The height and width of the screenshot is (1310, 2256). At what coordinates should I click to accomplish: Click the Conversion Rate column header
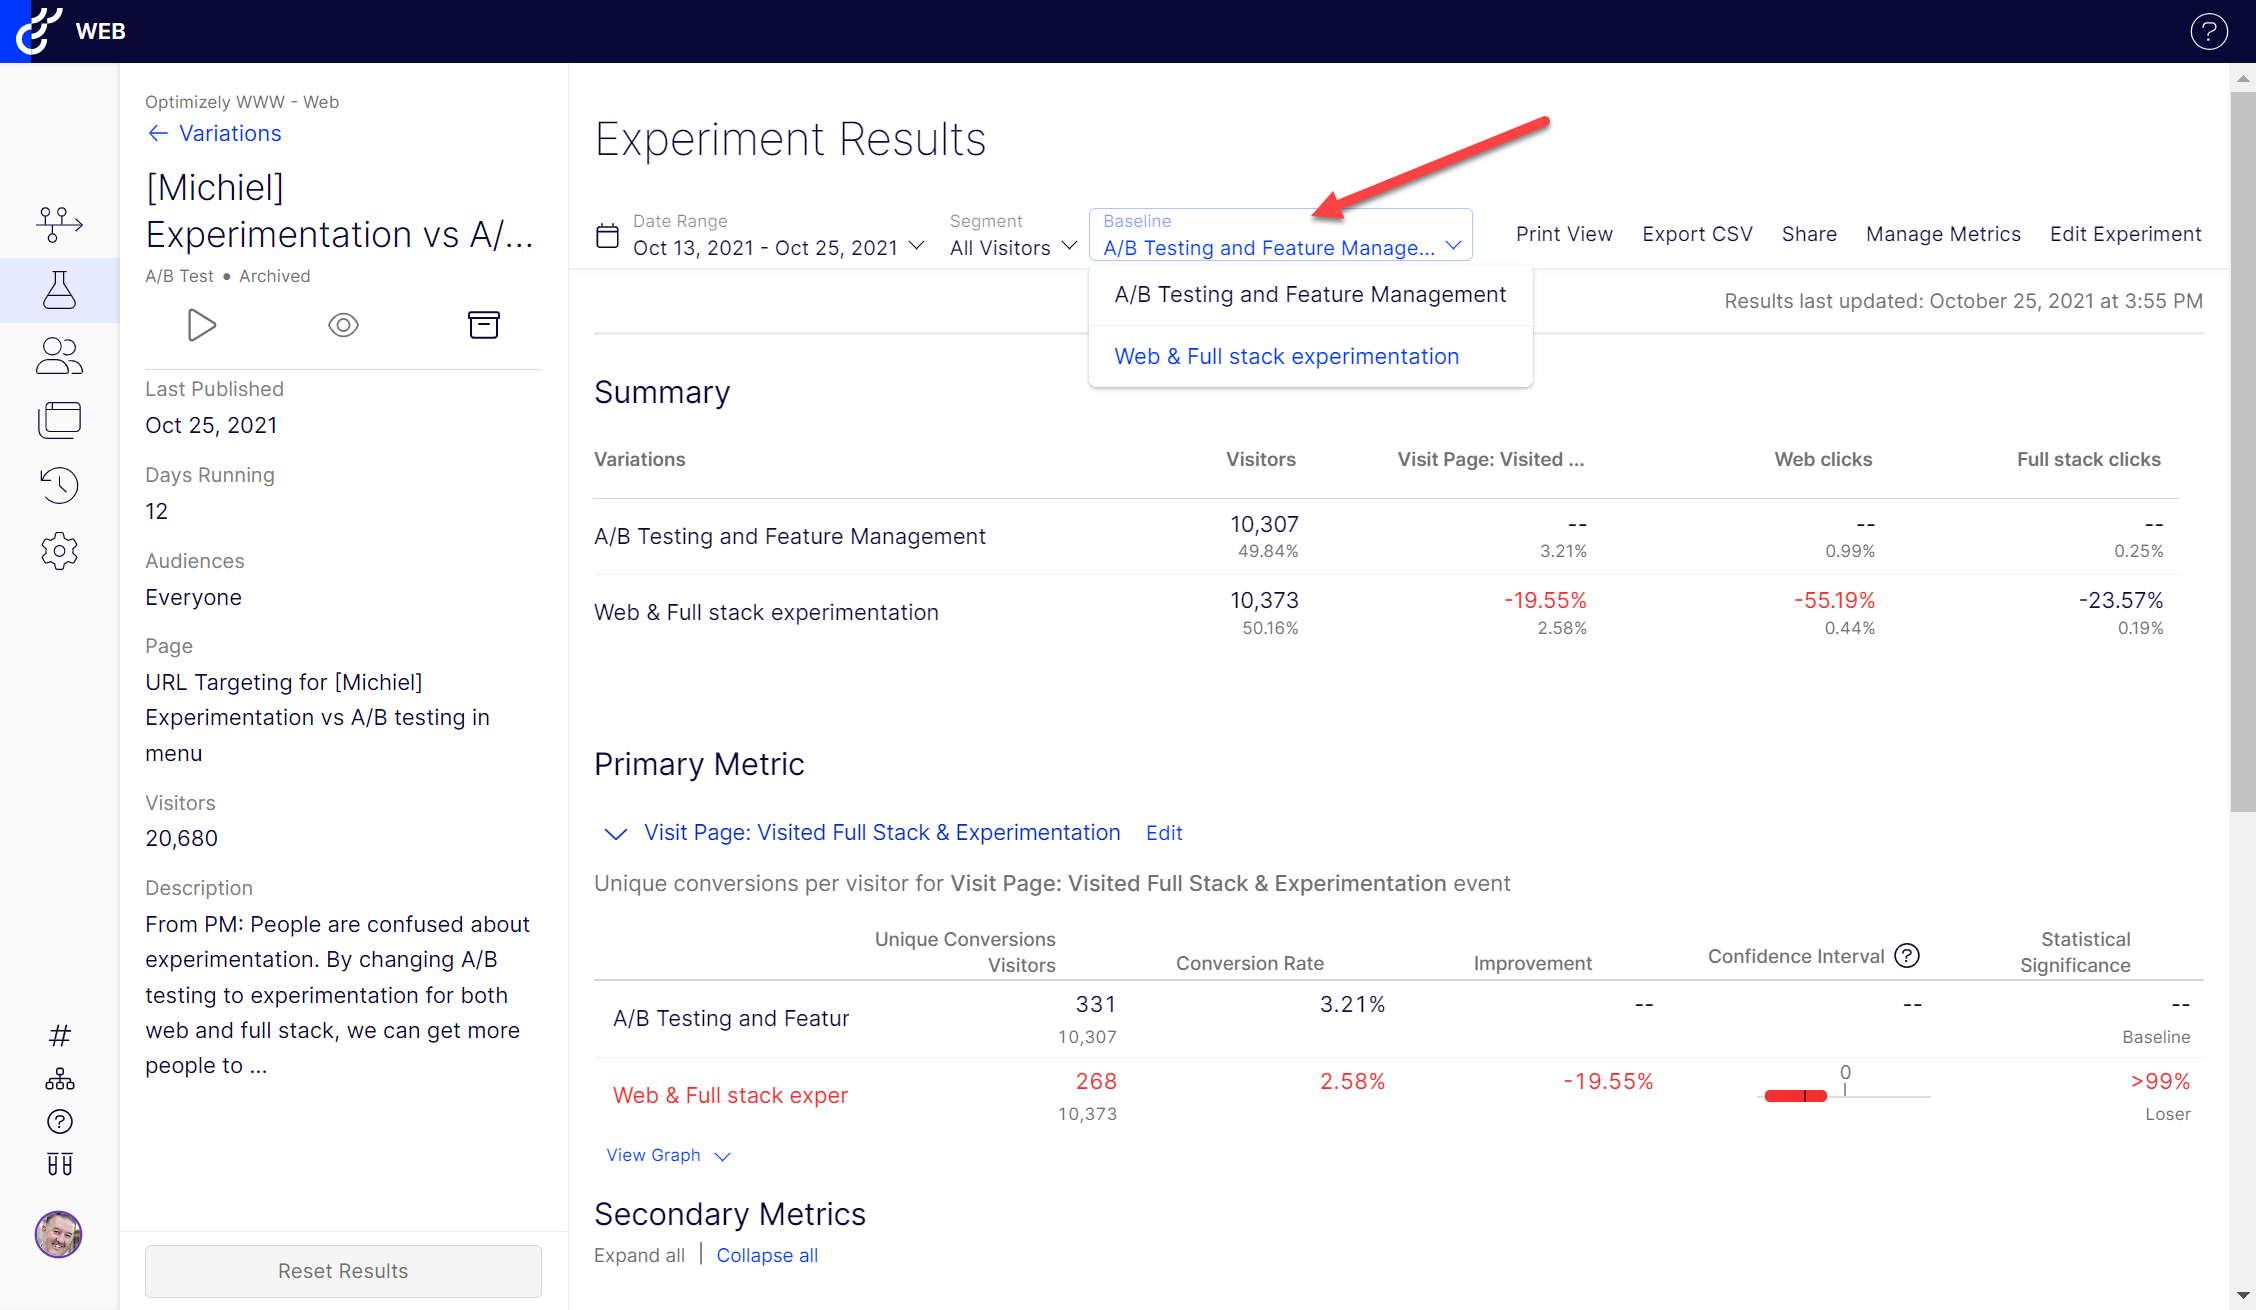(x=1249, y=964)
